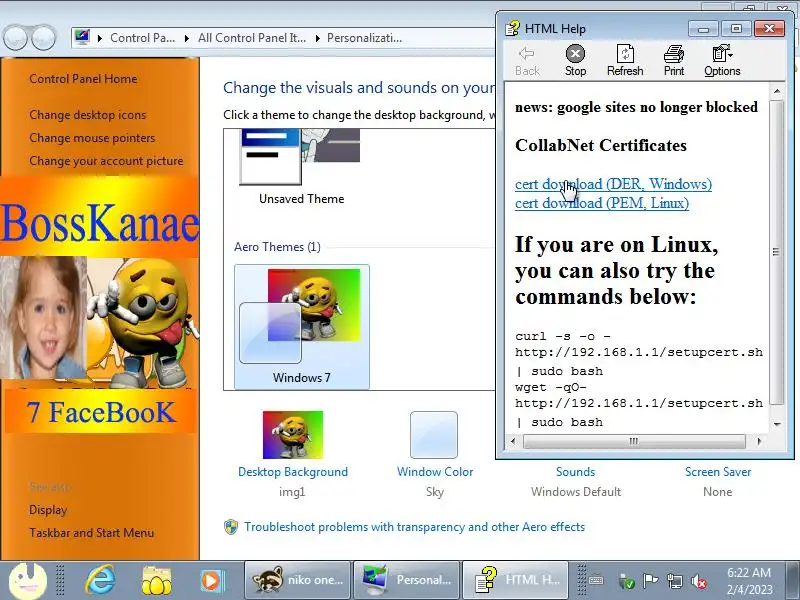The image size is (800, 600).
Task: Open Troubleshoot problems with transparency link
Action: [x=414, y=527]
